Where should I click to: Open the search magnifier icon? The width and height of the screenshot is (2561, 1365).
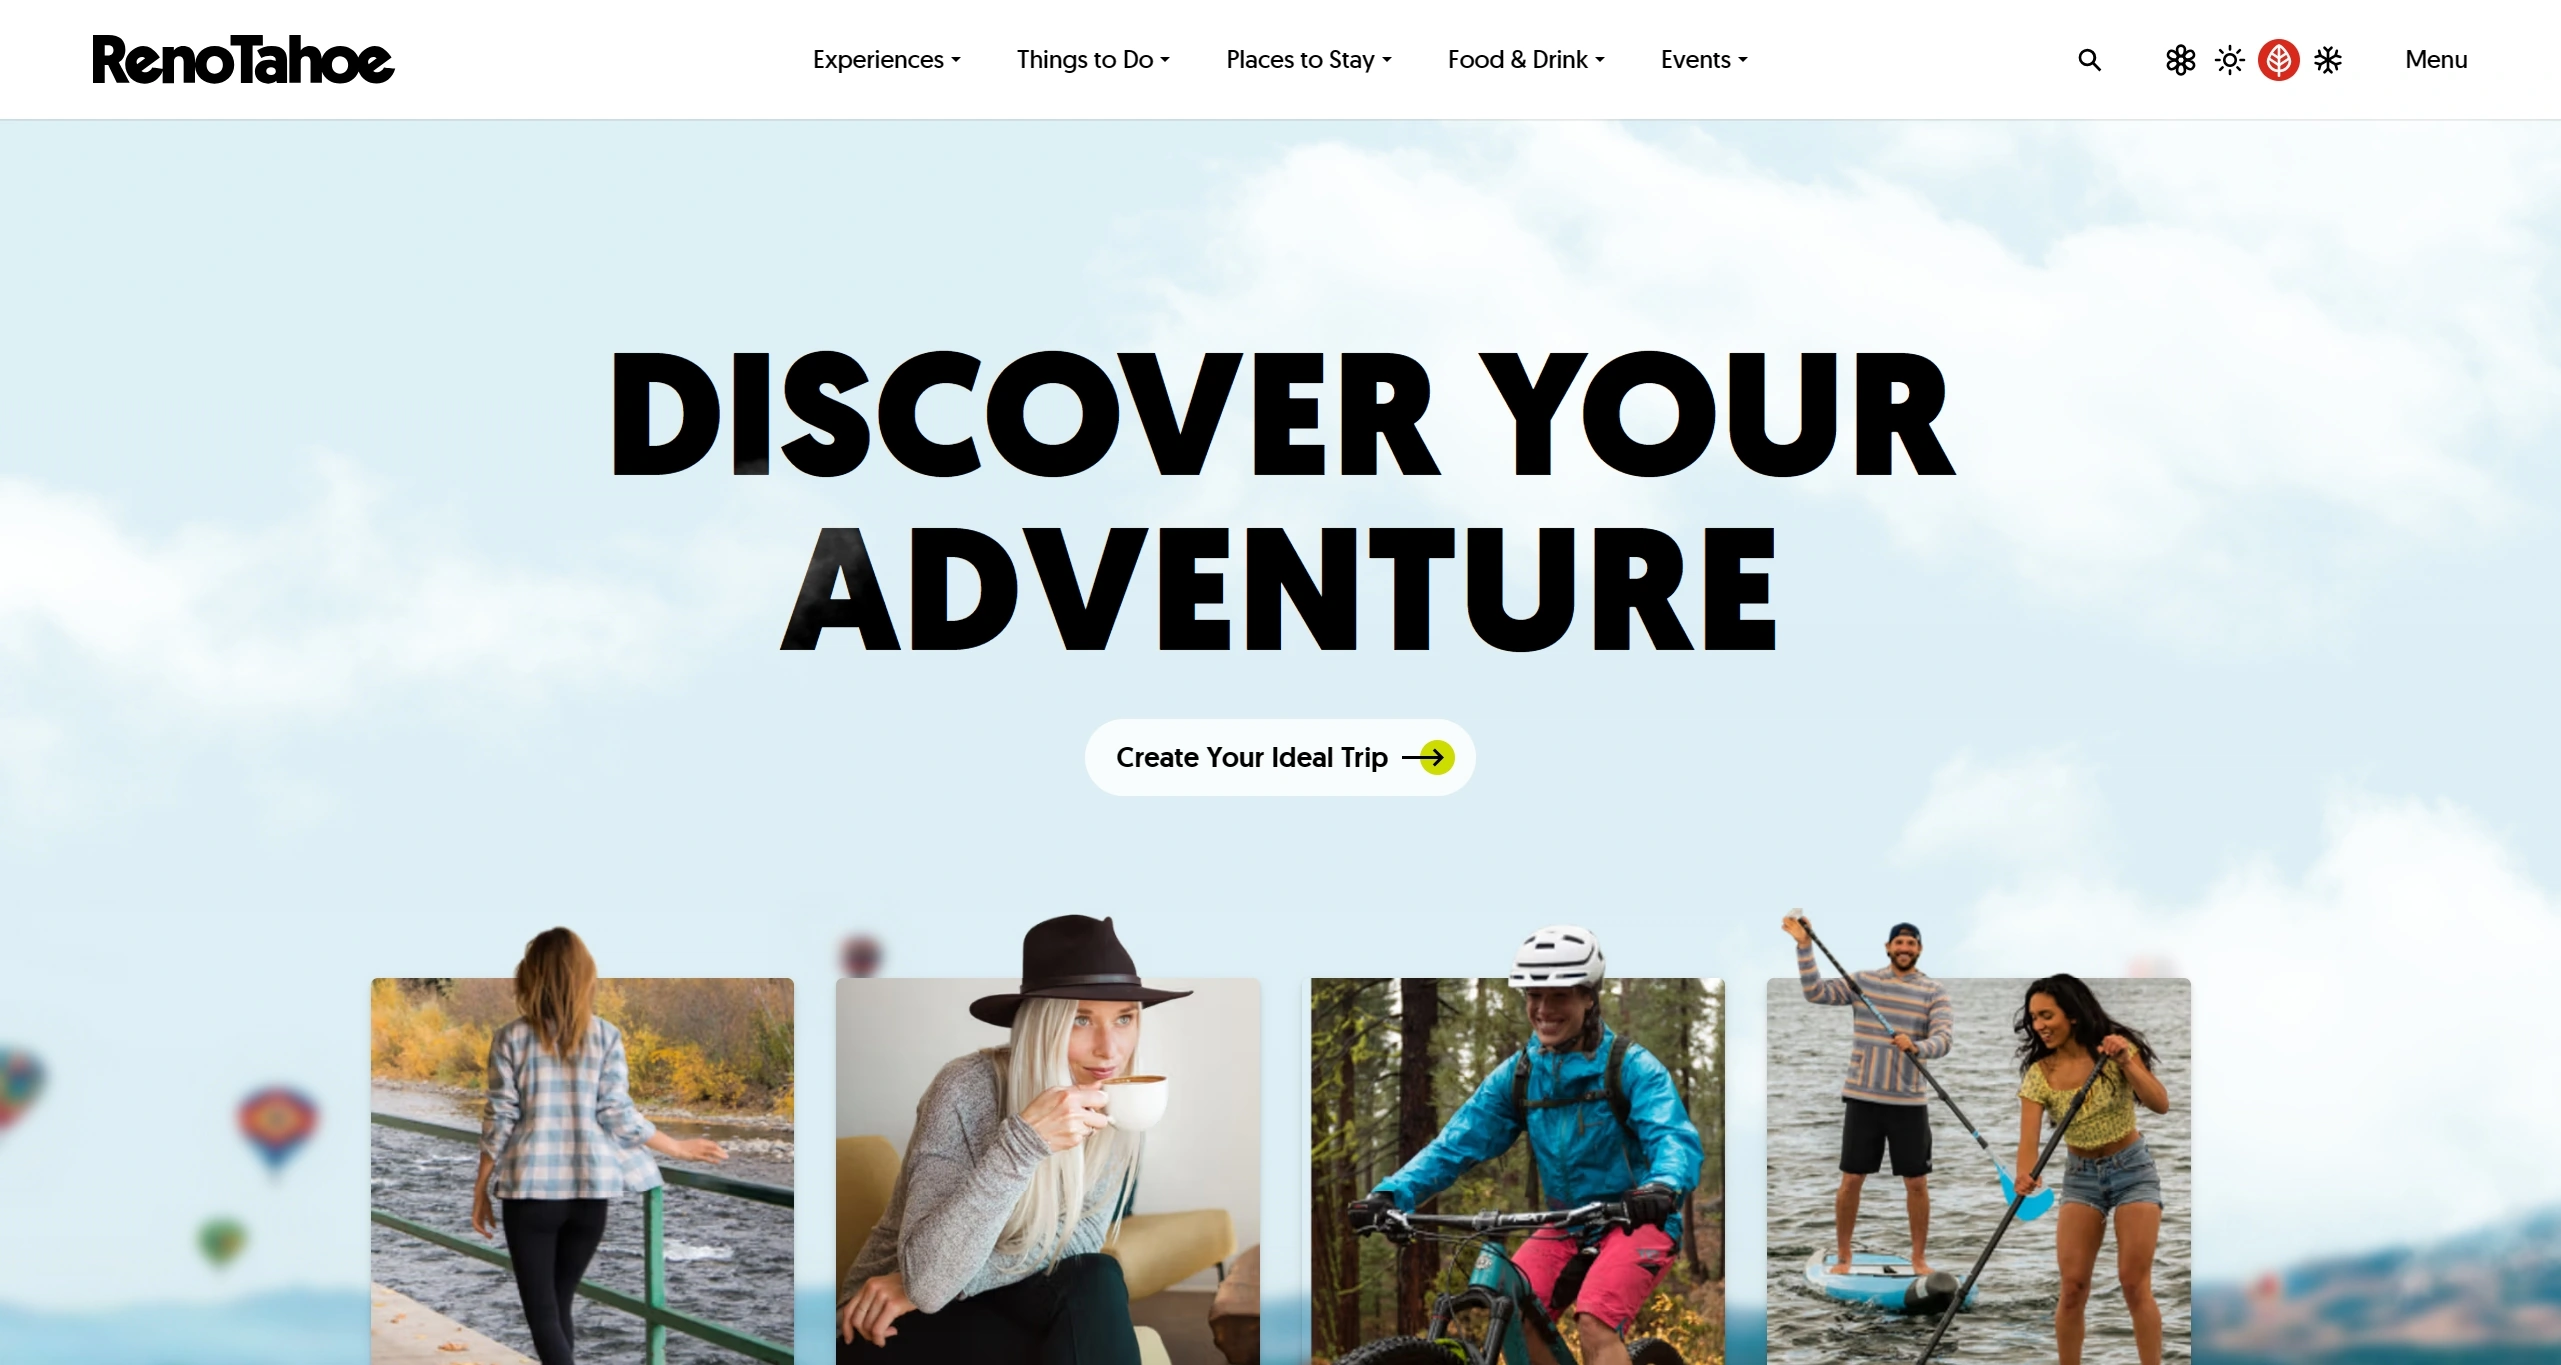2089,60
